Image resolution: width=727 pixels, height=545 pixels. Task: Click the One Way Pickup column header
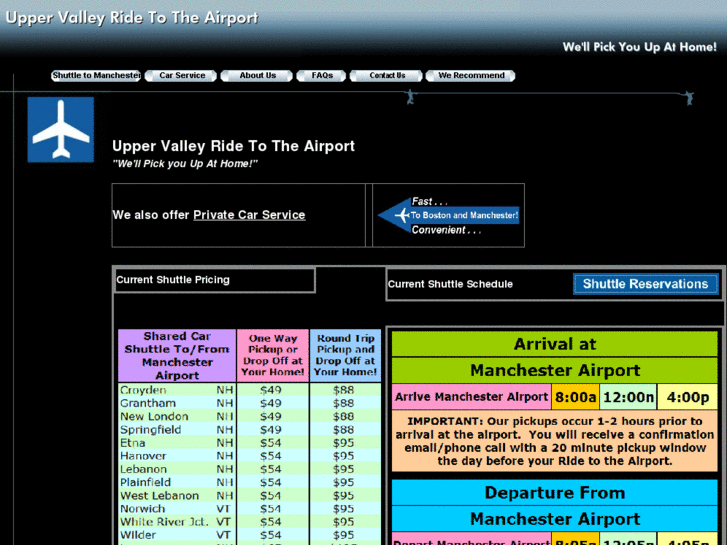(x=273, y=355)
